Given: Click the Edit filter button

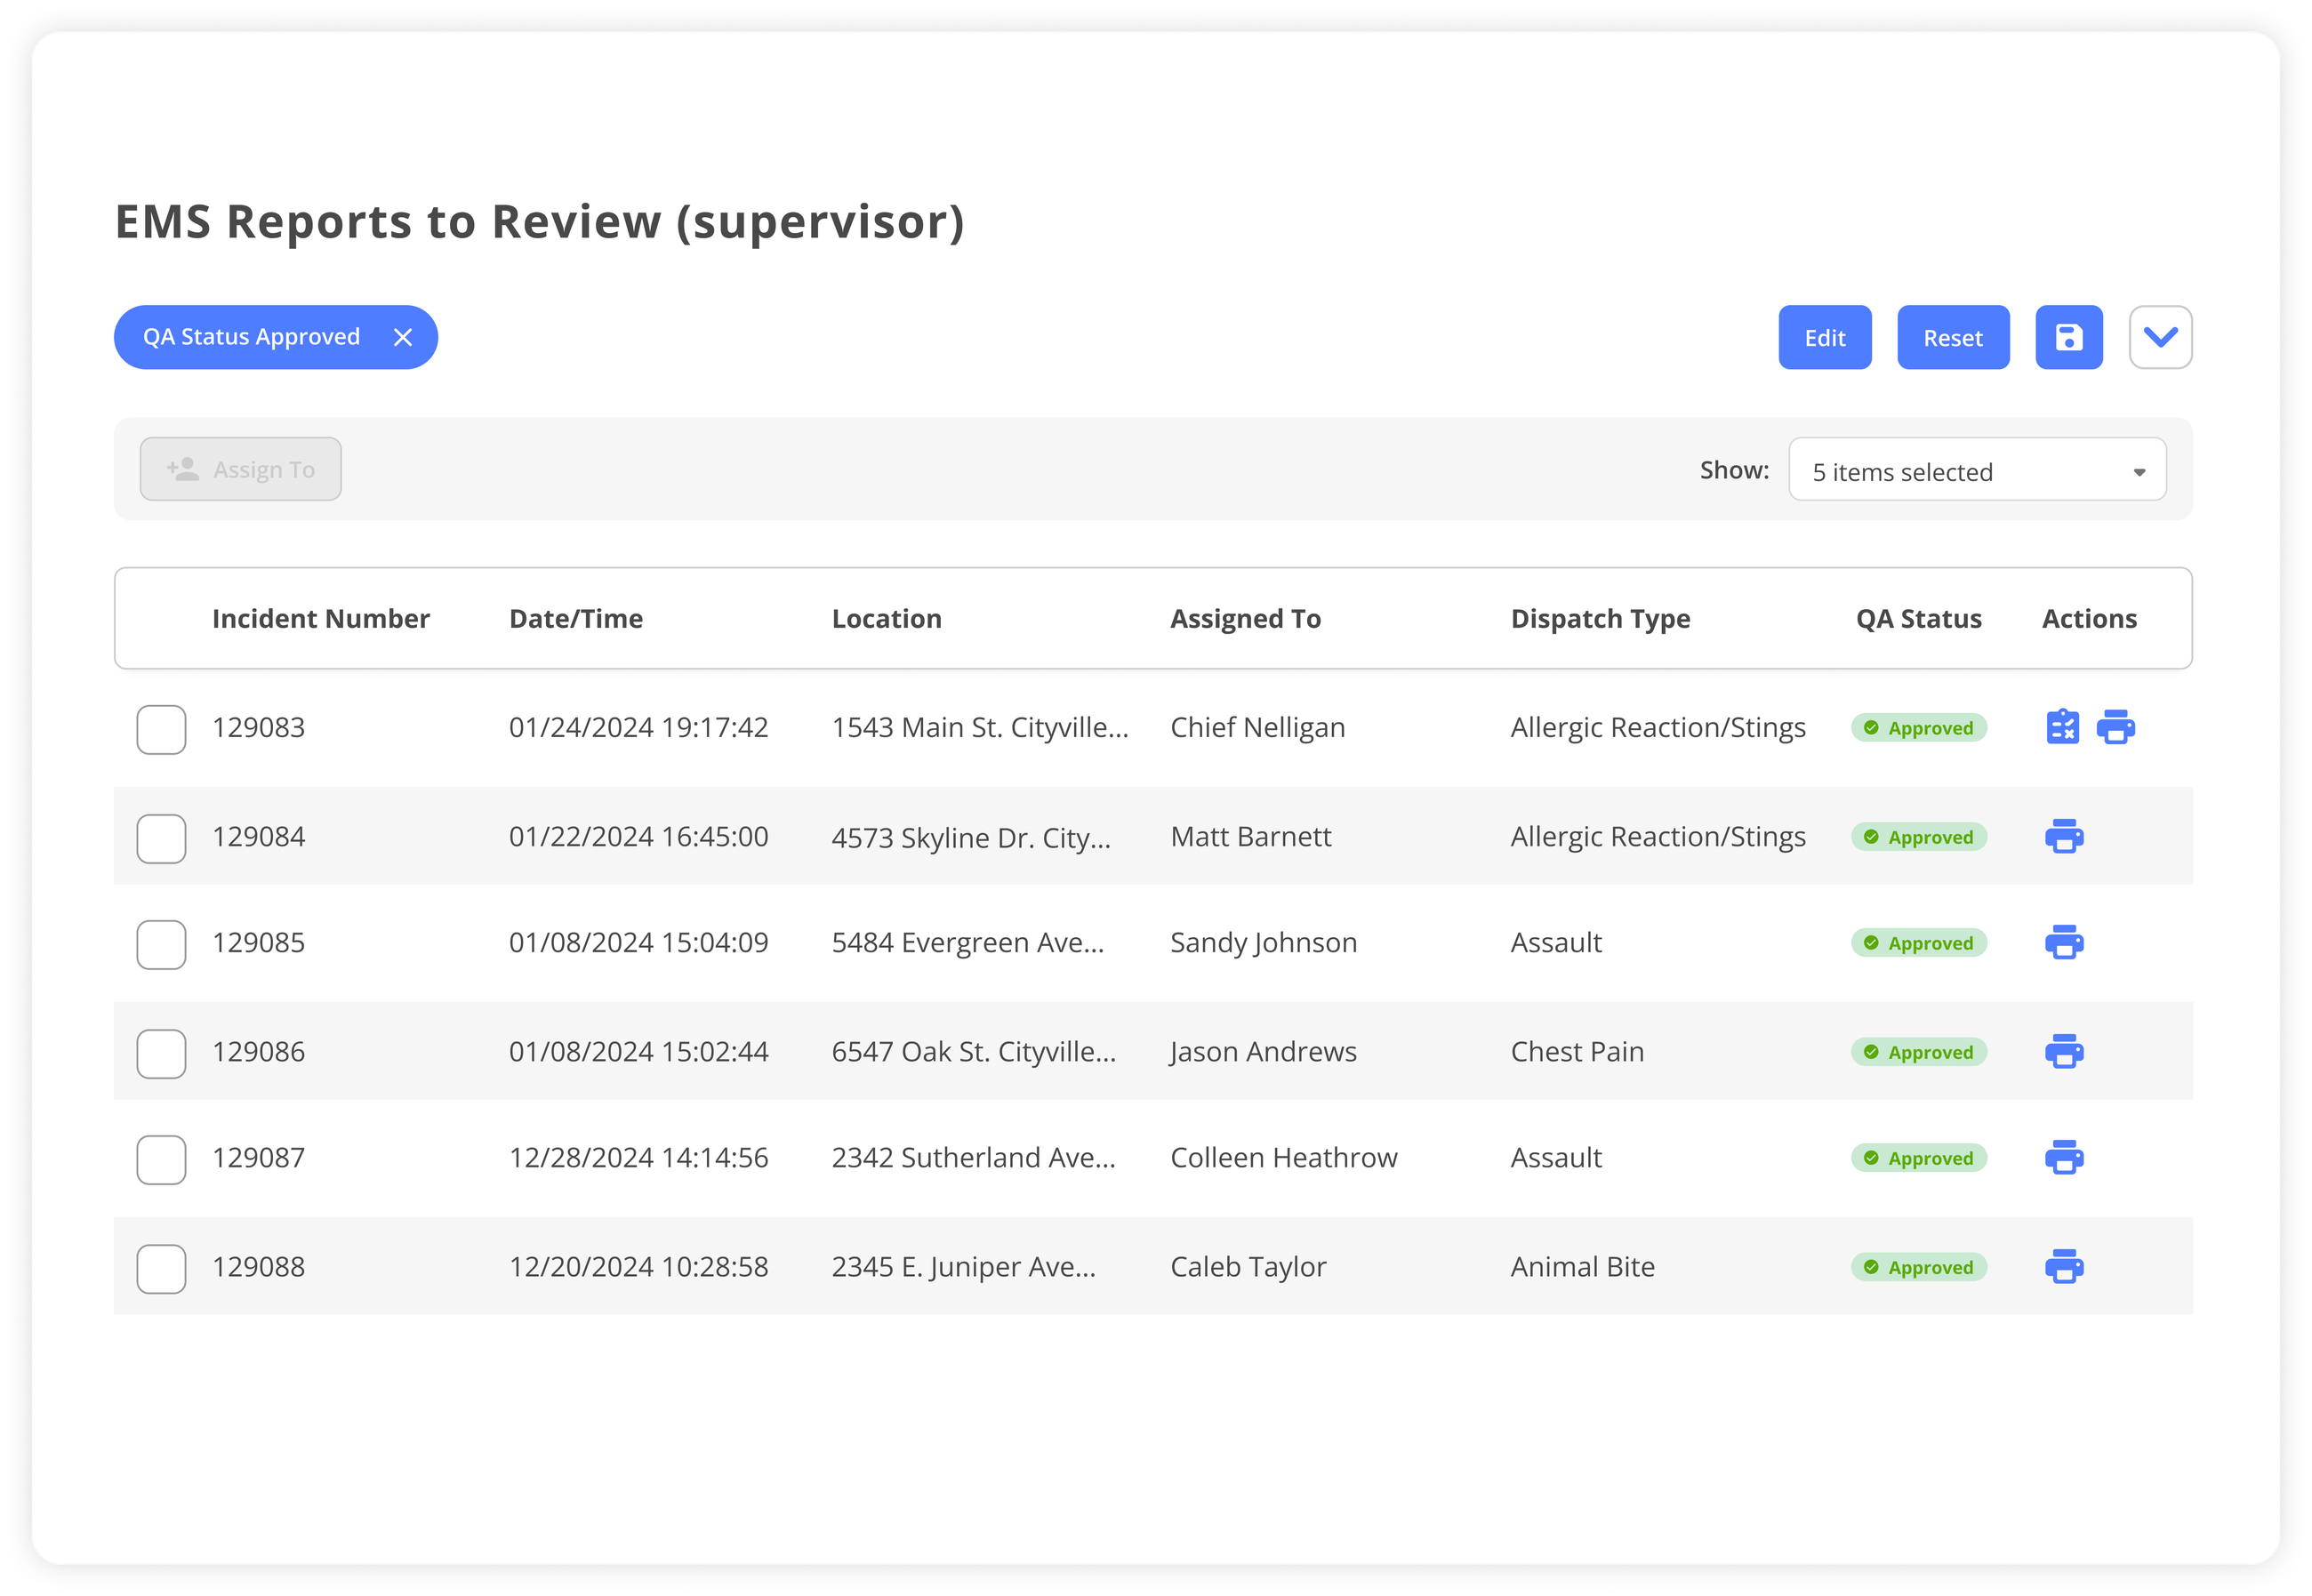Looking at the screenshot, I should pyautogui.click(x=1824, y=337).
